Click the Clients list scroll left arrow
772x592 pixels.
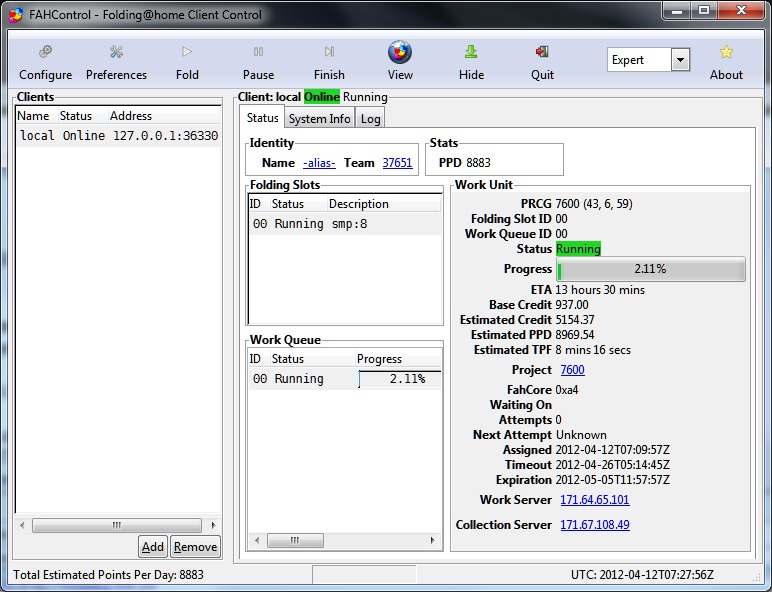[x=22, y=525]
